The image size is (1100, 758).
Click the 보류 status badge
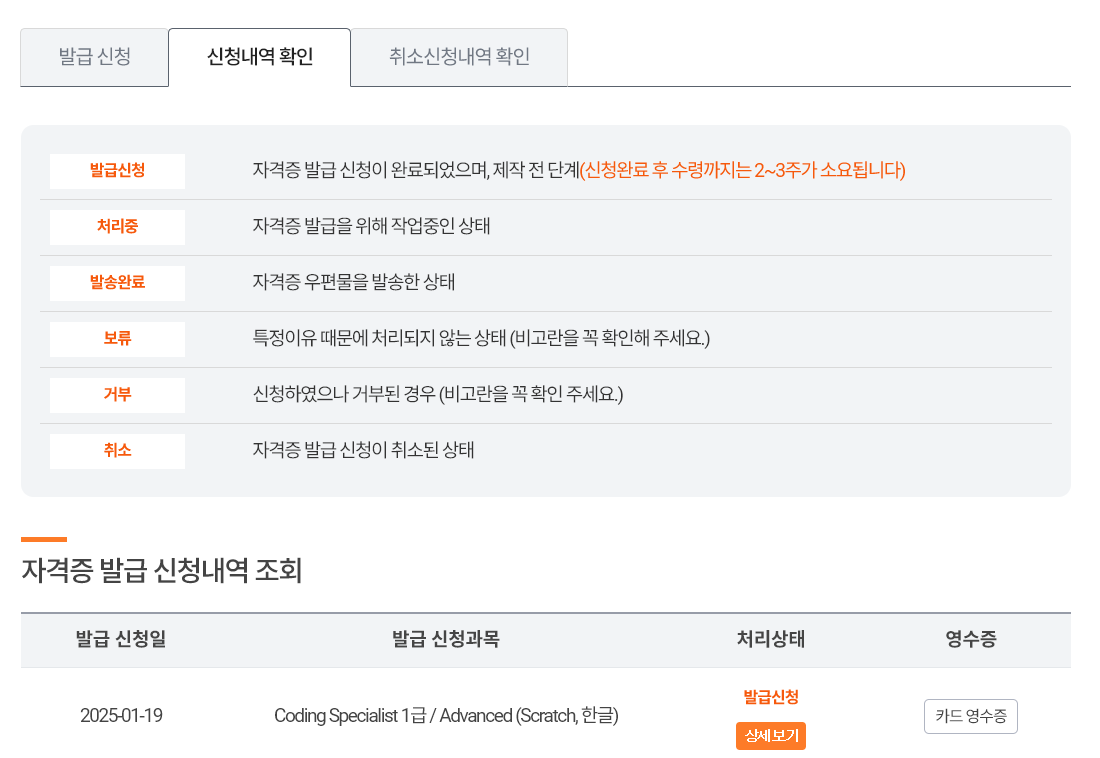pyautogui.click(x=117, y=339)
